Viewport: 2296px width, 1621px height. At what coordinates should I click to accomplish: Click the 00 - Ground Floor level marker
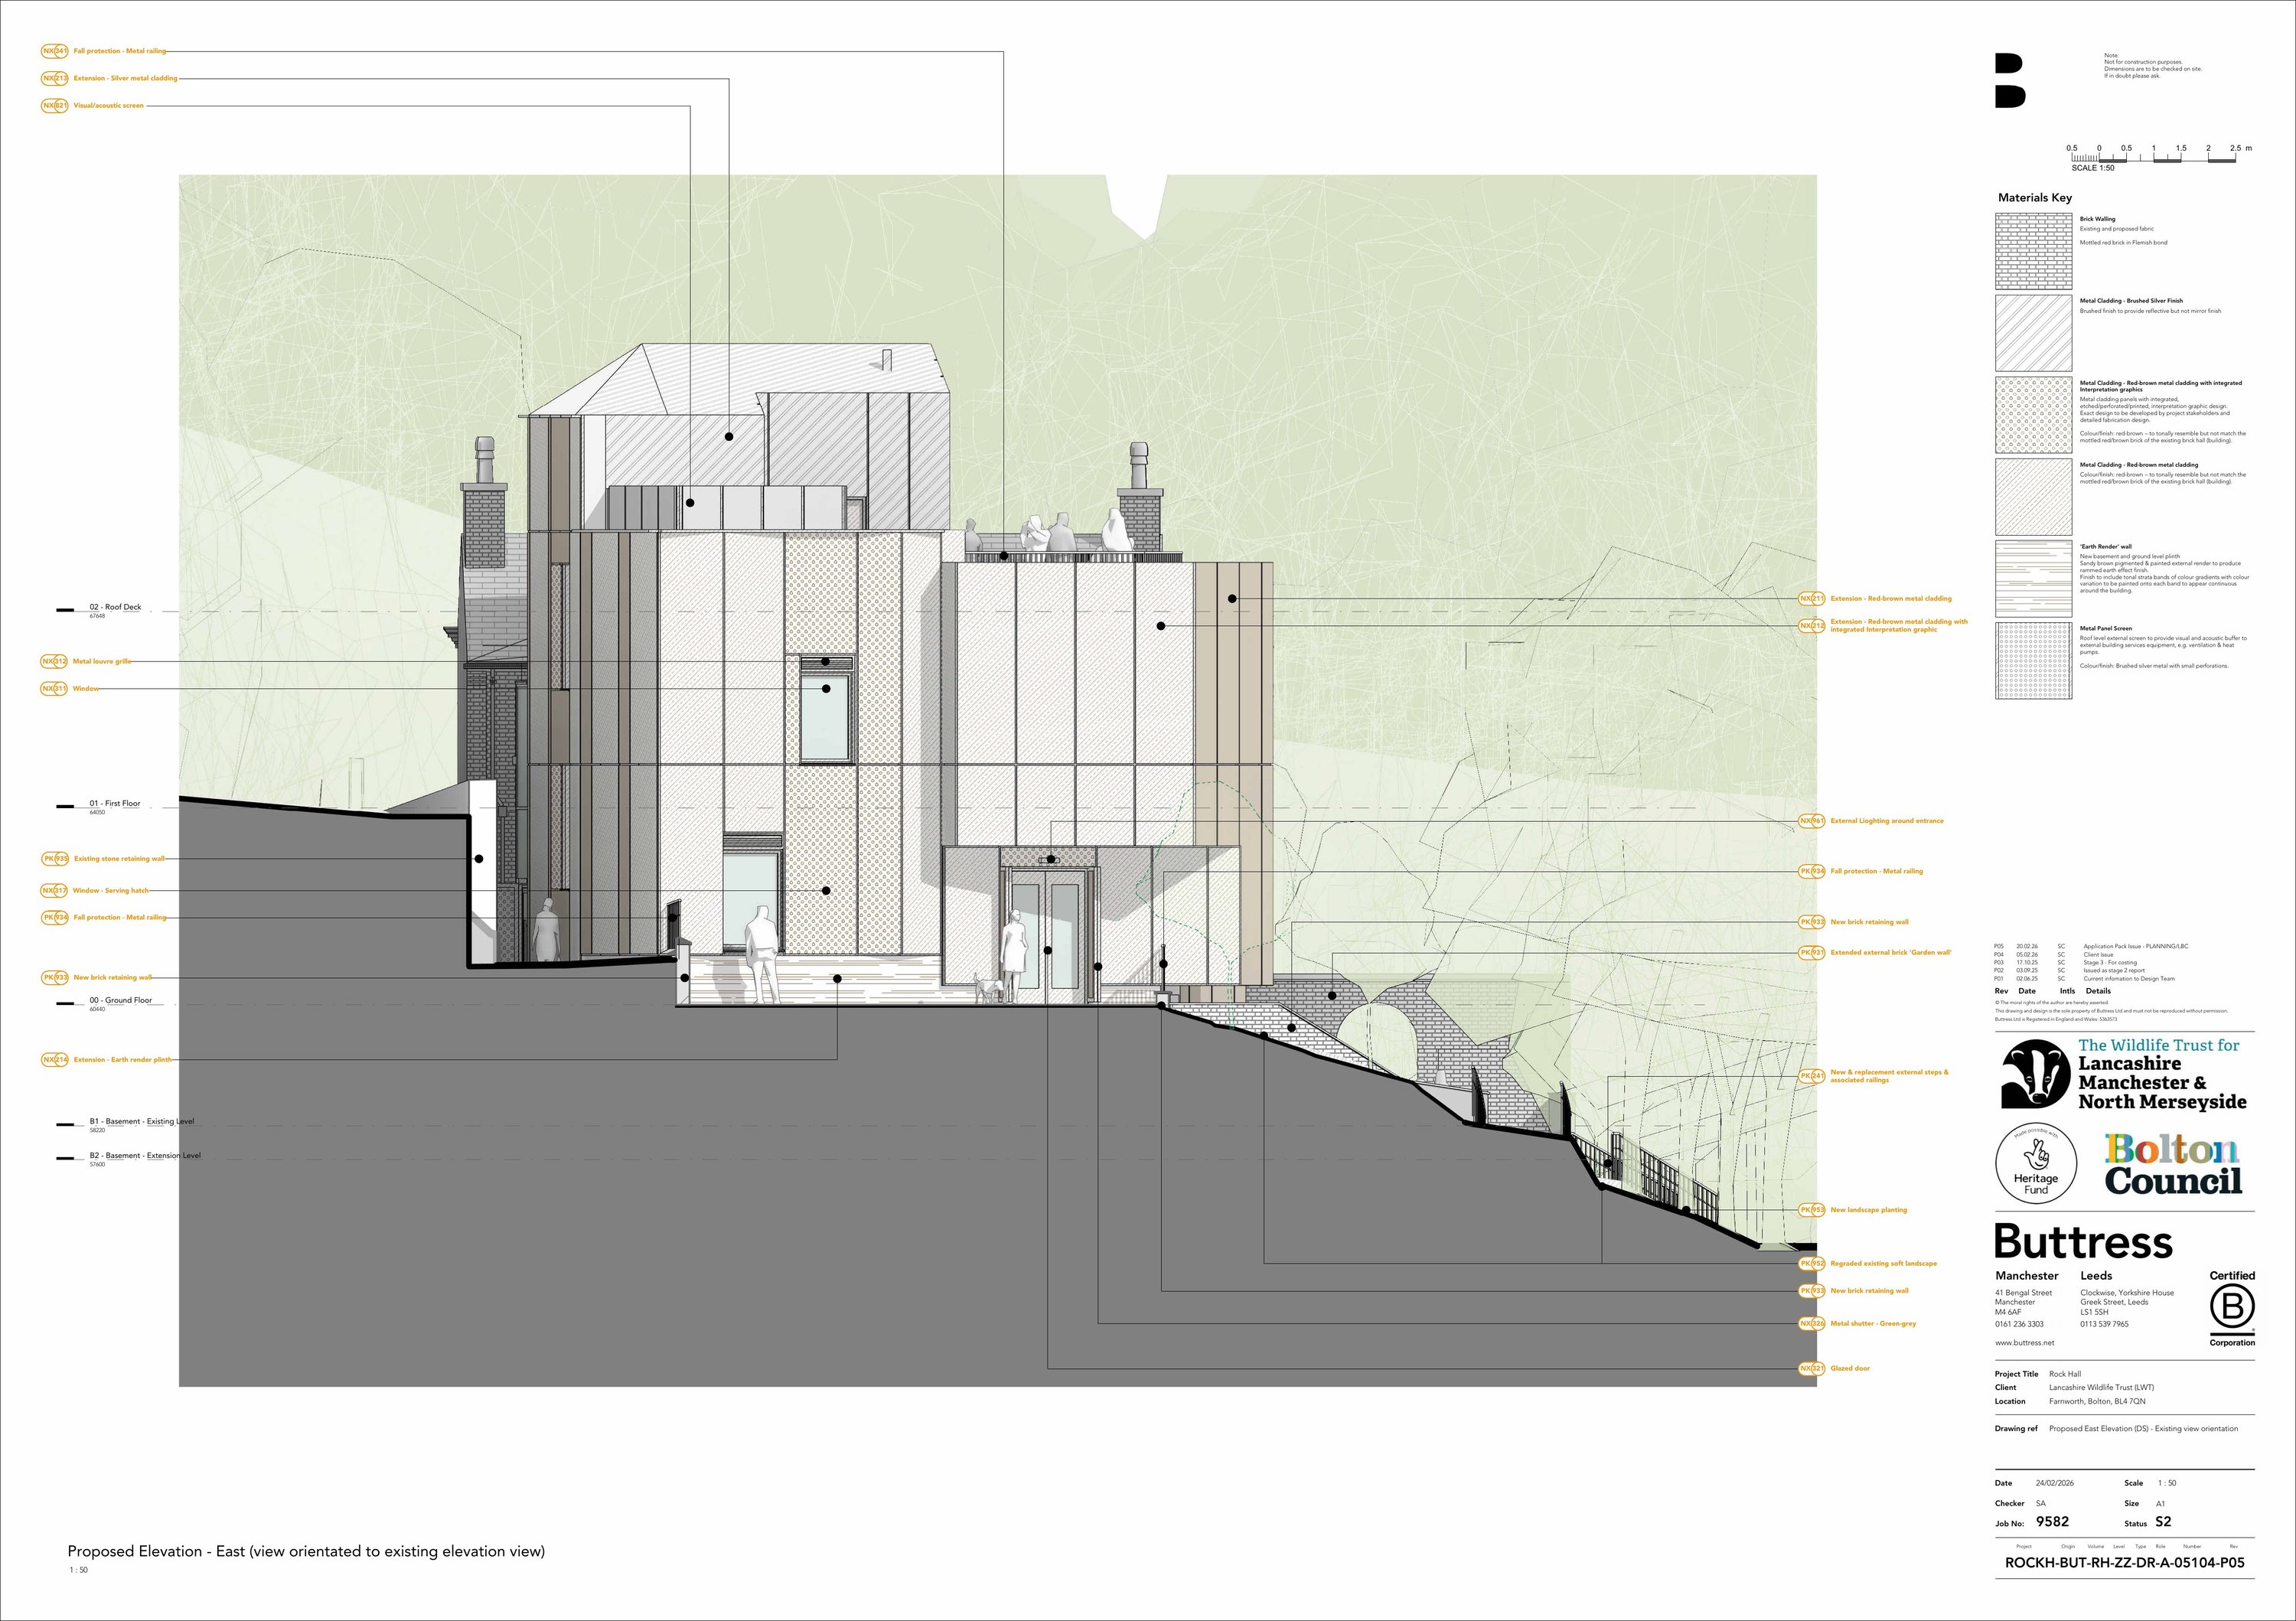point(120,1000)
